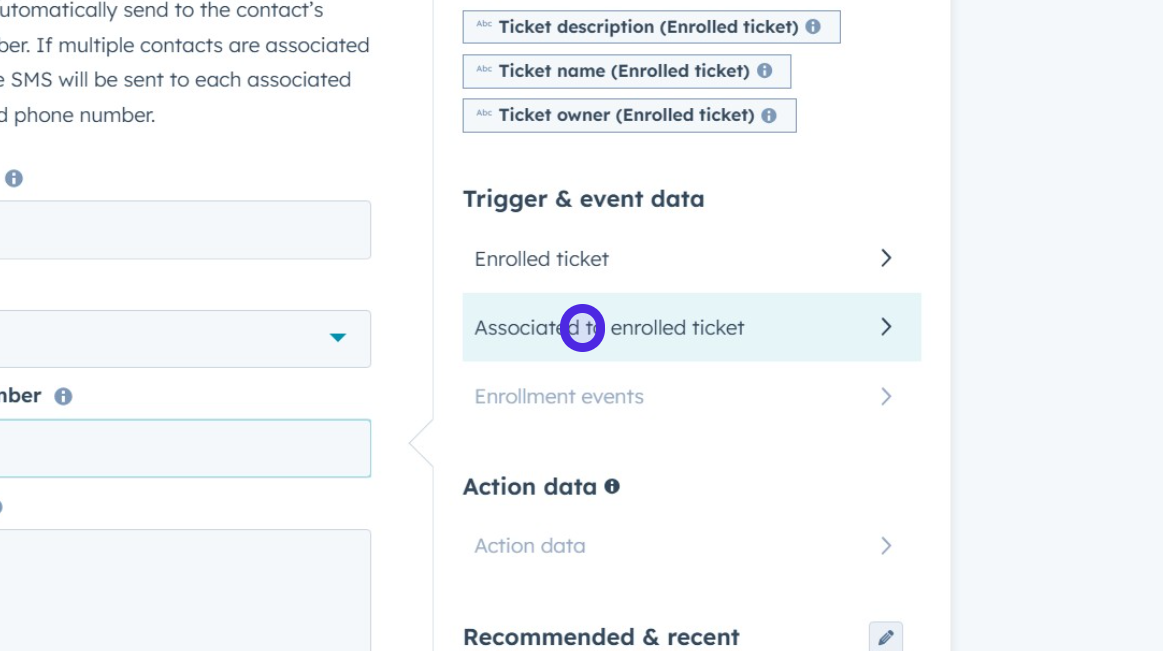Click info icon beside the phone number label
Image resolution: width=1163 pixels, height=651 pixels.
pyautogui.click(x=63, y=396)
